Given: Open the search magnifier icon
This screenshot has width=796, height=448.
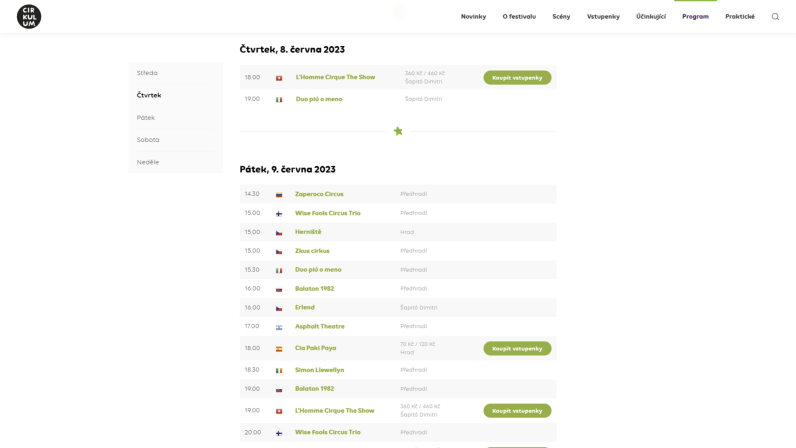Looking at the screenshot, I should tap(775, 17).
